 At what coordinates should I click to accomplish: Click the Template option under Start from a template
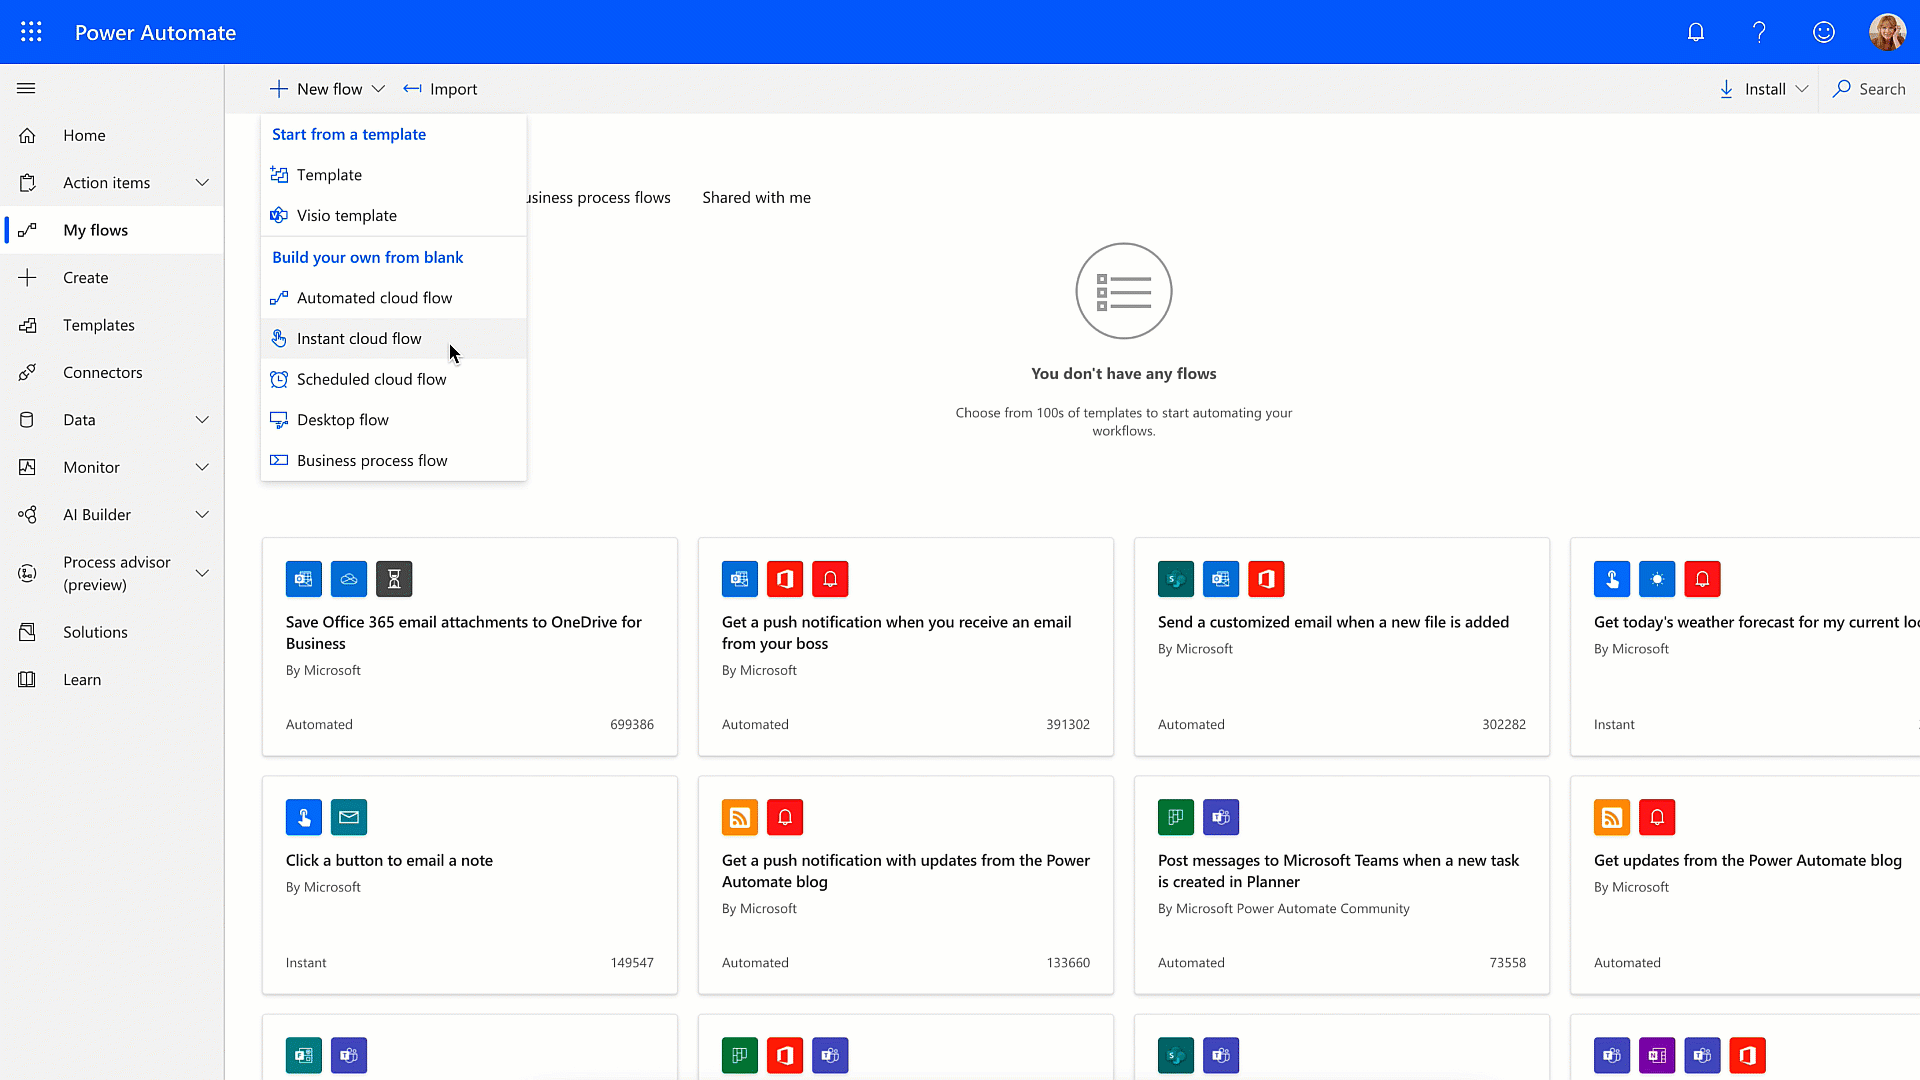(330, 174)
